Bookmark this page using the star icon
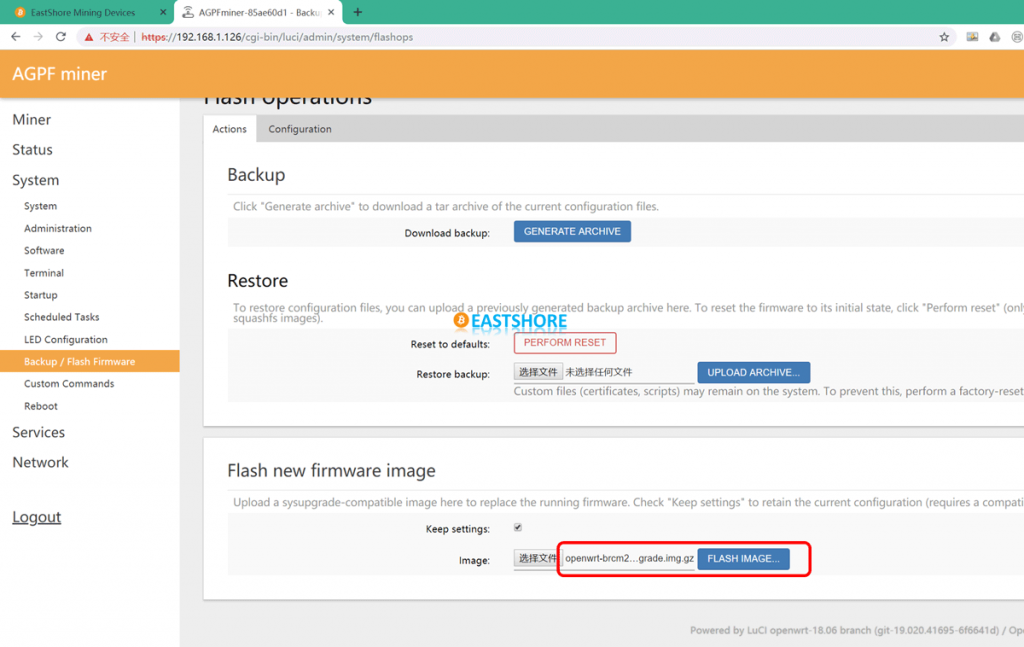1024x647 pixels. pyautogui.click(x=944, y=36)
